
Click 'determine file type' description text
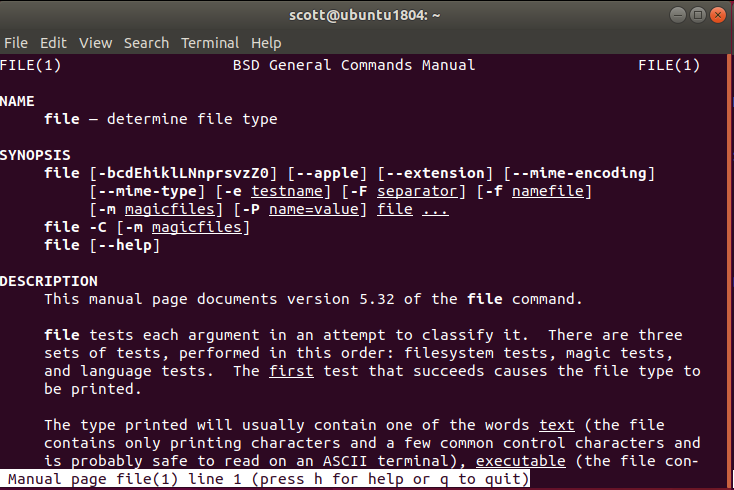pyautogui.click(x=192, y=119)
